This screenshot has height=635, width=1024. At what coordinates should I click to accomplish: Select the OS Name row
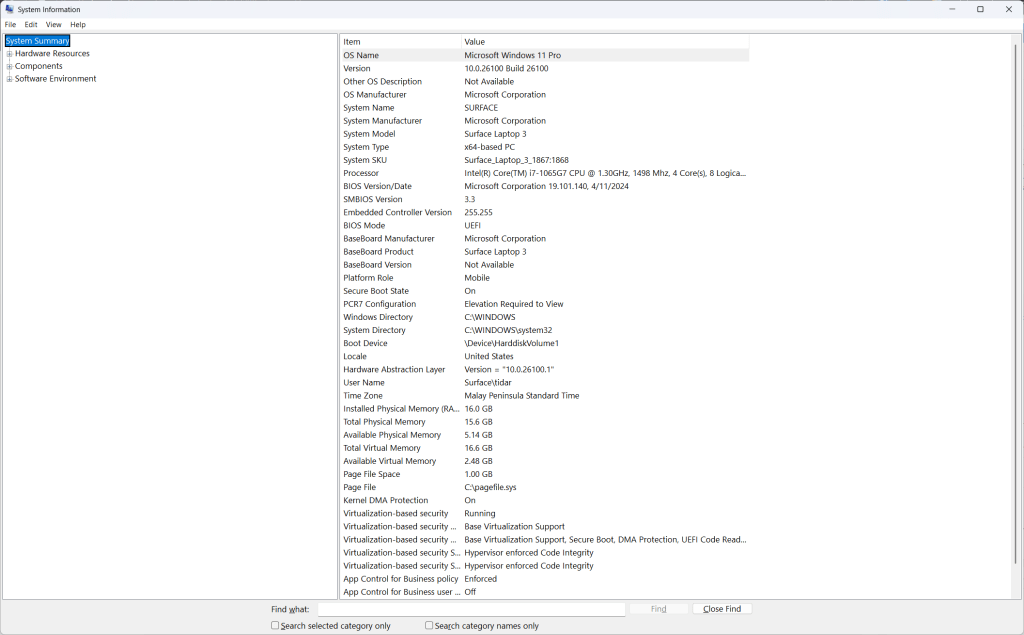545,56
